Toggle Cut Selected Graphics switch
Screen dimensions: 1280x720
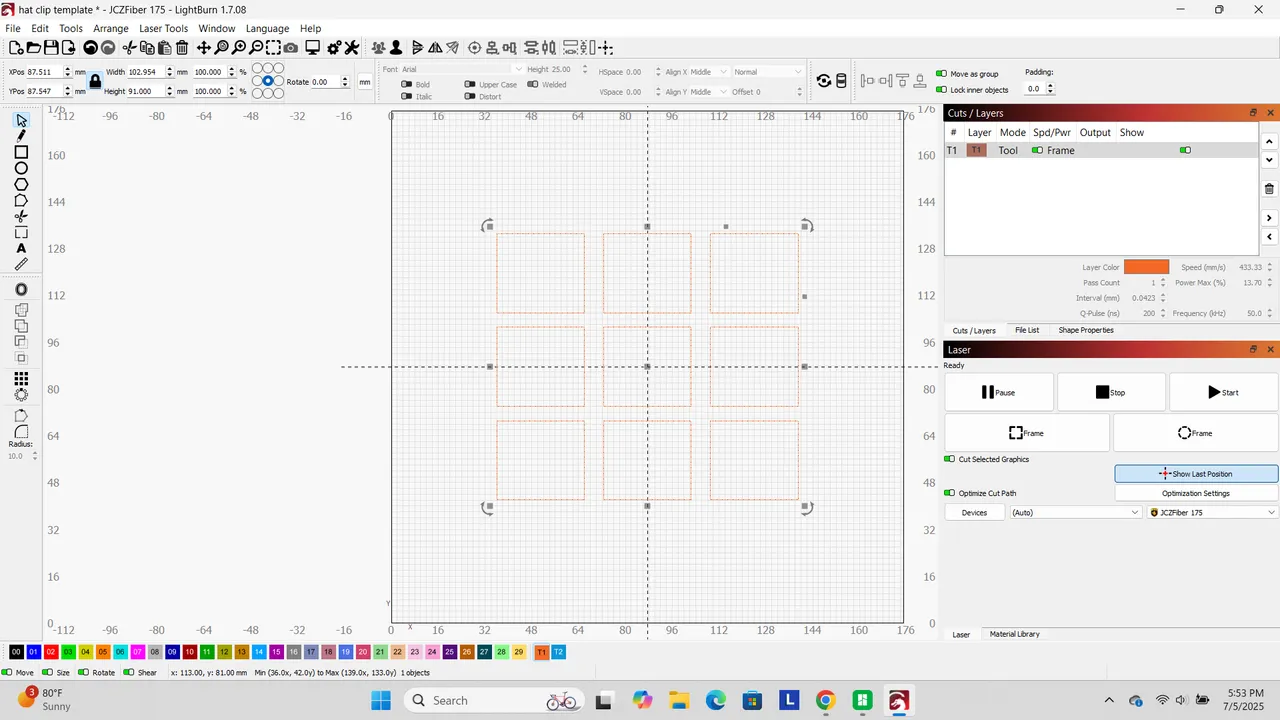pos(950,459)
